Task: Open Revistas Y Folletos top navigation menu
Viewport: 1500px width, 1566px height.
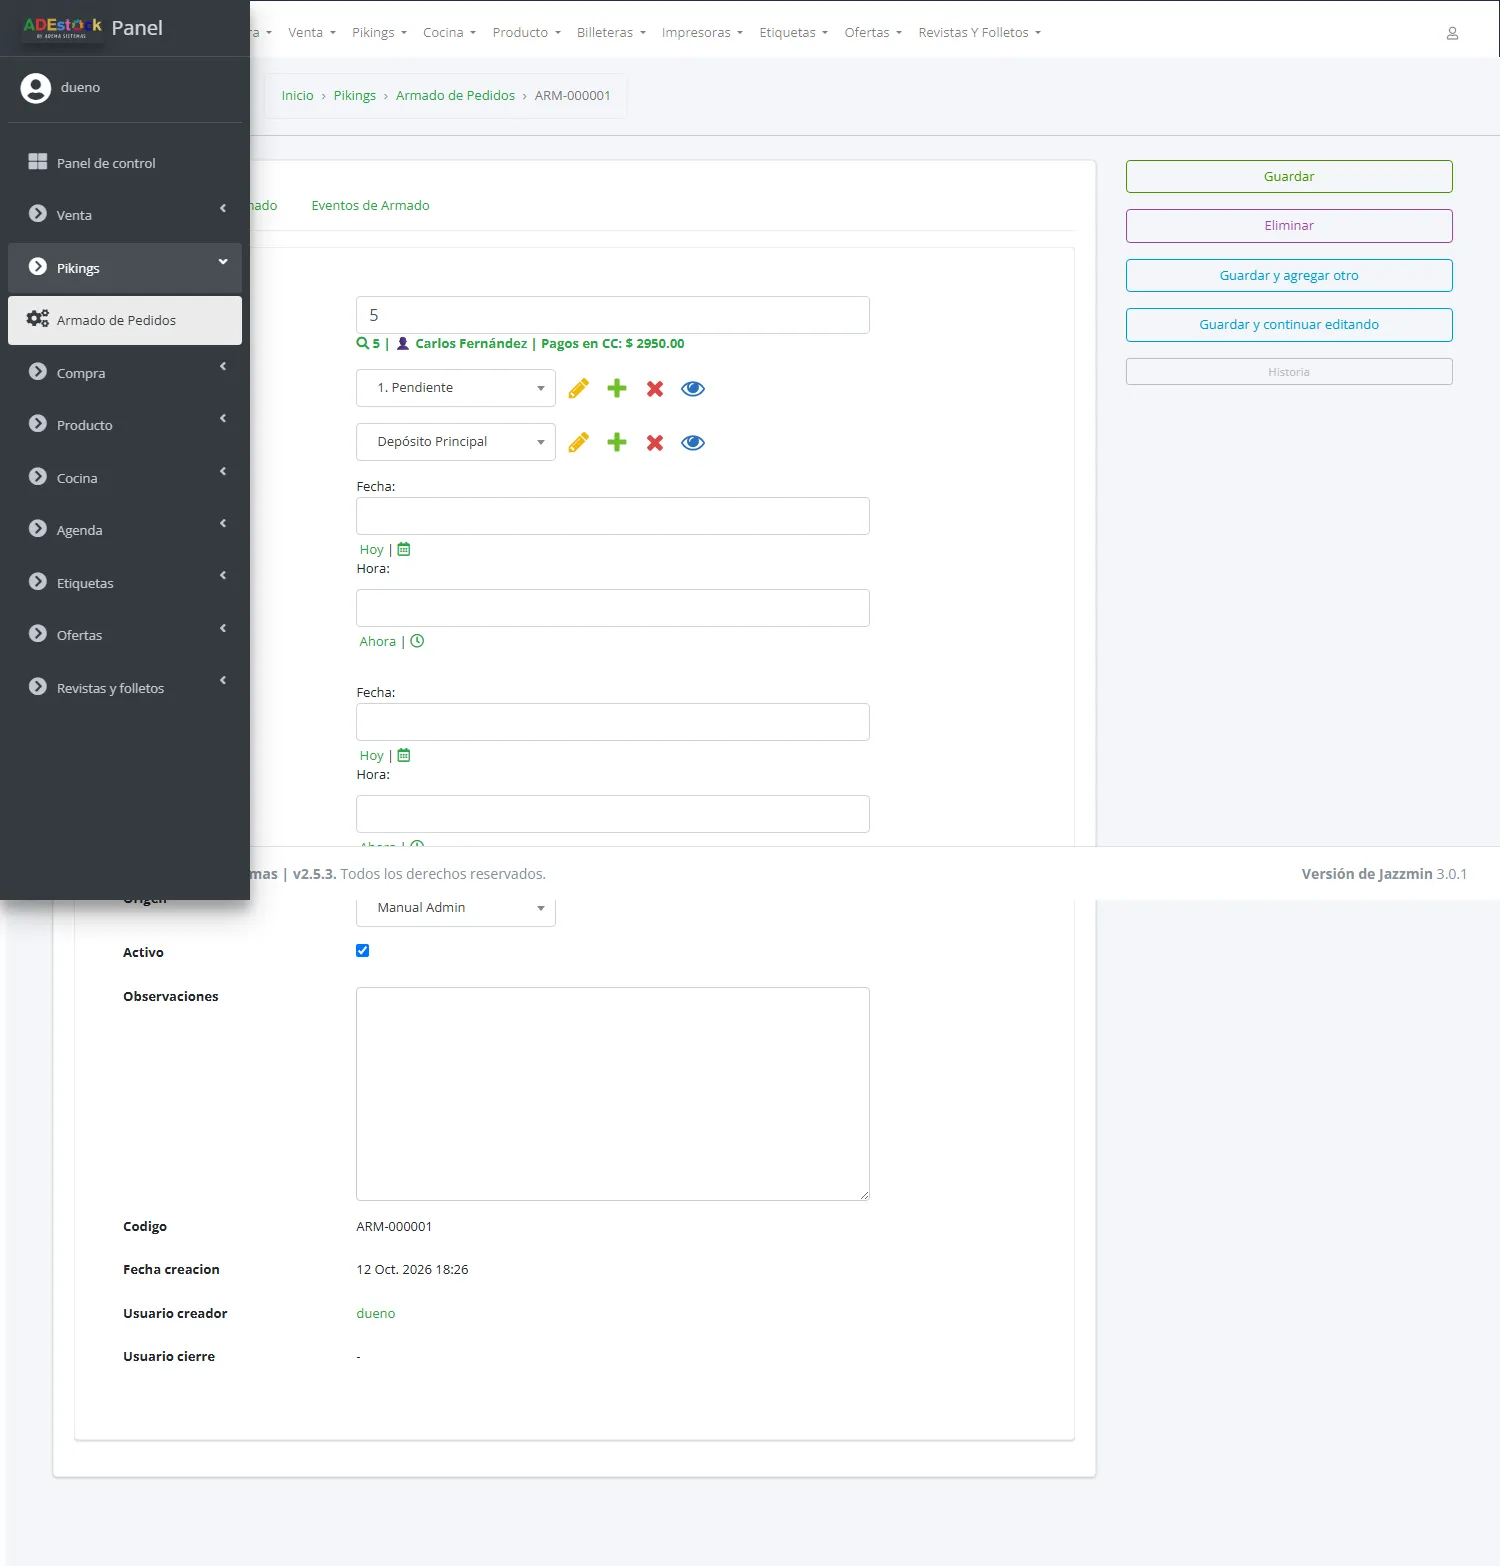Action: 980,33
